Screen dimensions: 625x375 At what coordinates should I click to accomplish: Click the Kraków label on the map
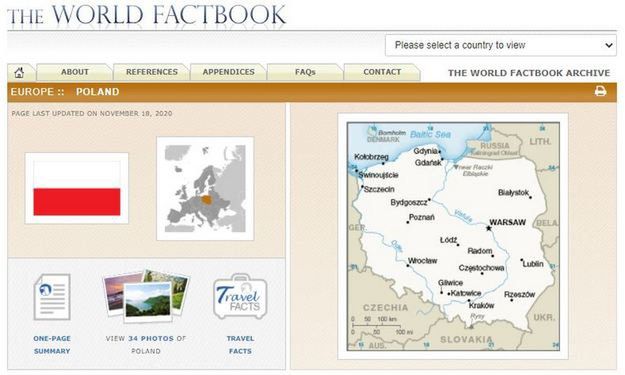(482, 305)
